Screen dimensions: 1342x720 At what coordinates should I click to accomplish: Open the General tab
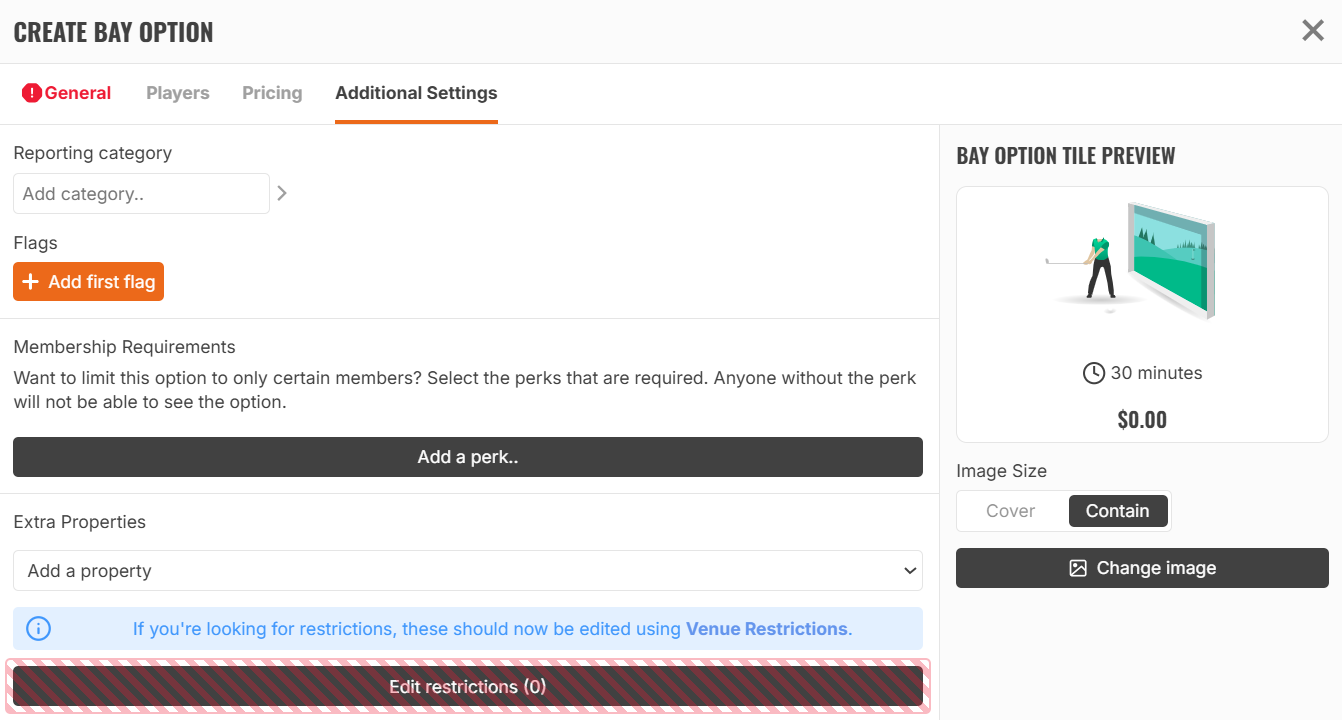click(66, 93)
